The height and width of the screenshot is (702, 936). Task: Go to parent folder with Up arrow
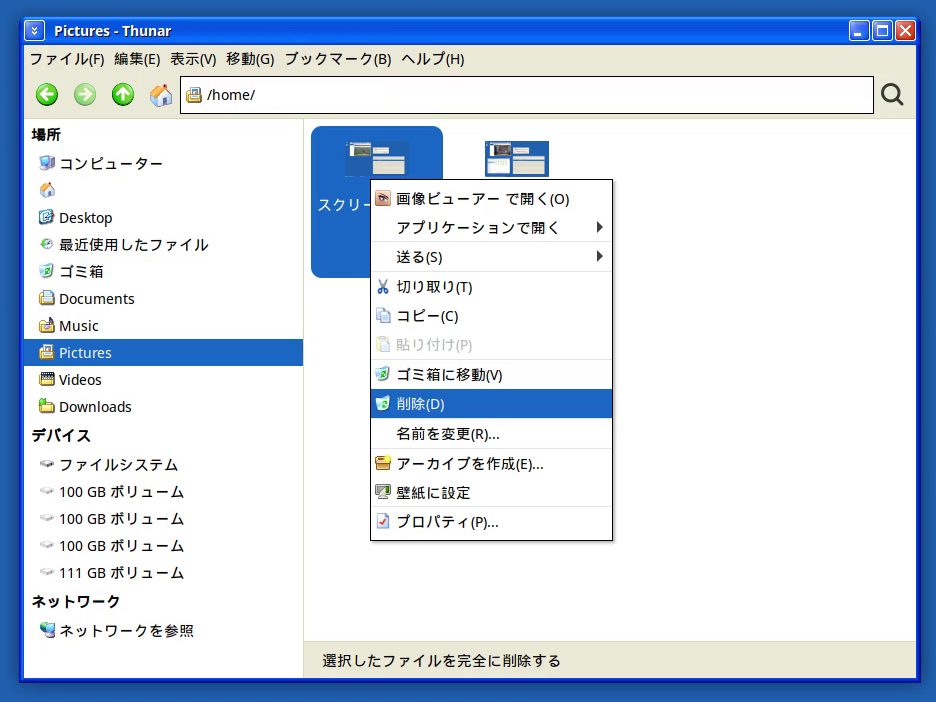click(x=123, y=95)
